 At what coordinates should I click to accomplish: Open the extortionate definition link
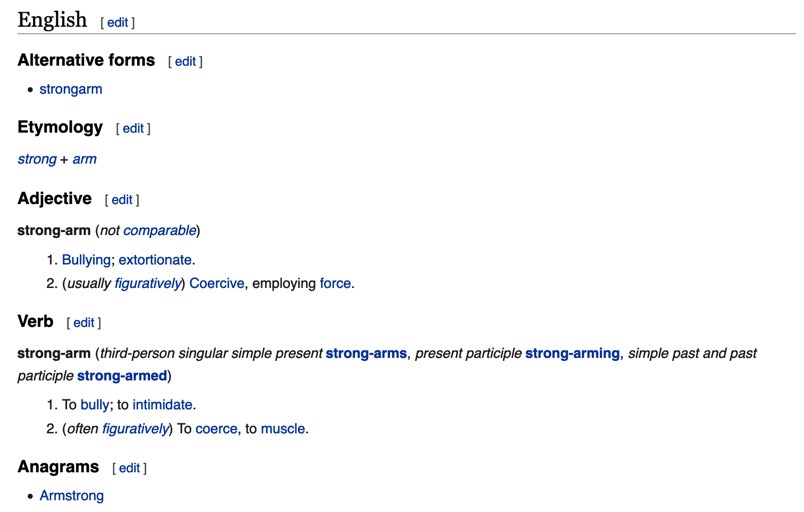(155, 260)
